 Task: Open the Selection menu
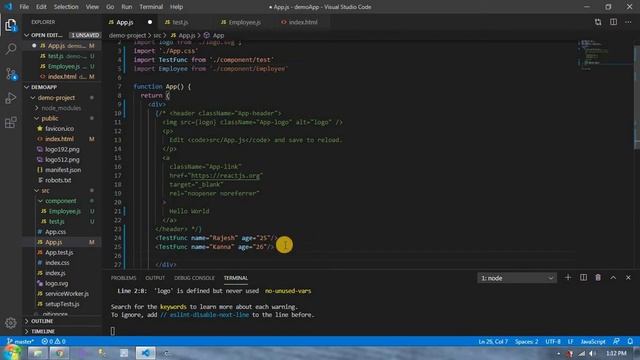coord(66,7)
